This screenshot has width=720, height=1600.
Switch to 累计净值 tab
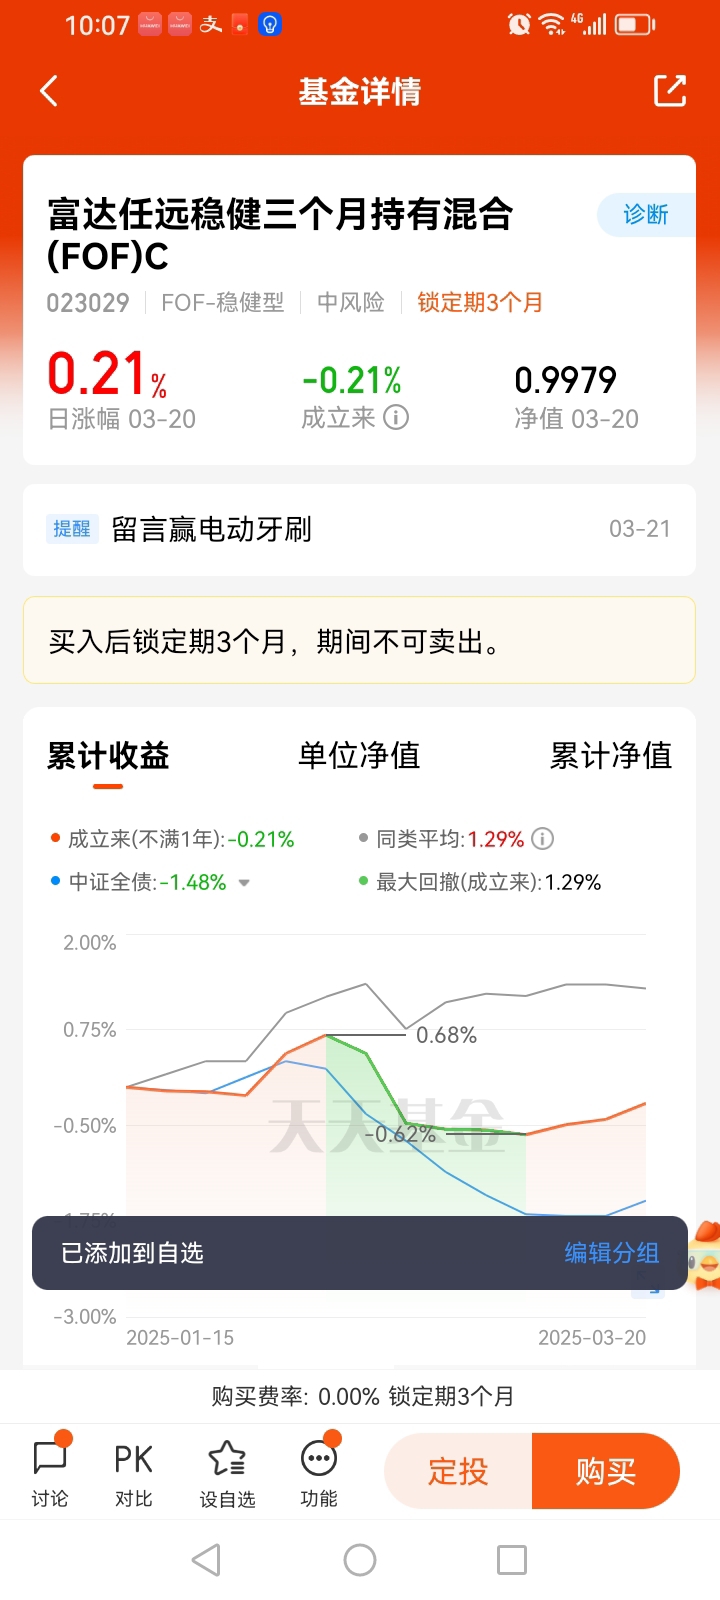tap(611, 755)
